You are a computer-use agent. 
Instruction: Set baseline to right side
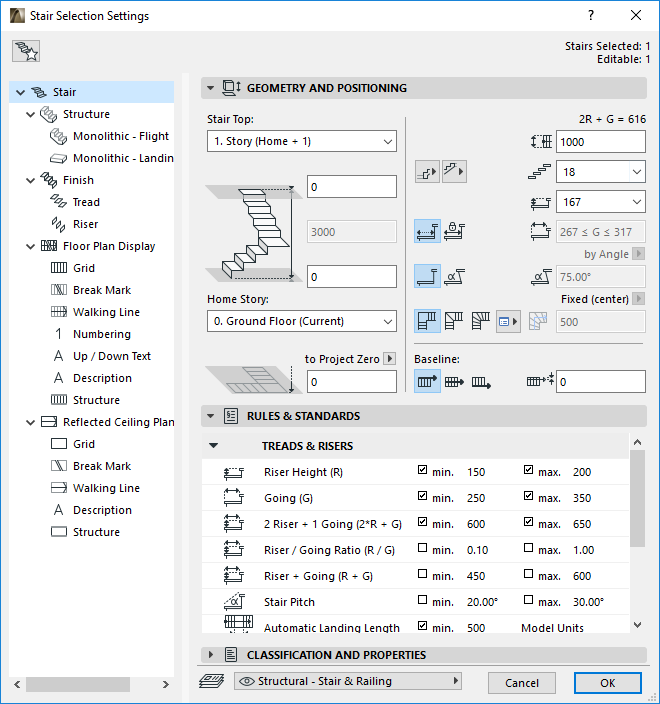[x=481, y=381]
